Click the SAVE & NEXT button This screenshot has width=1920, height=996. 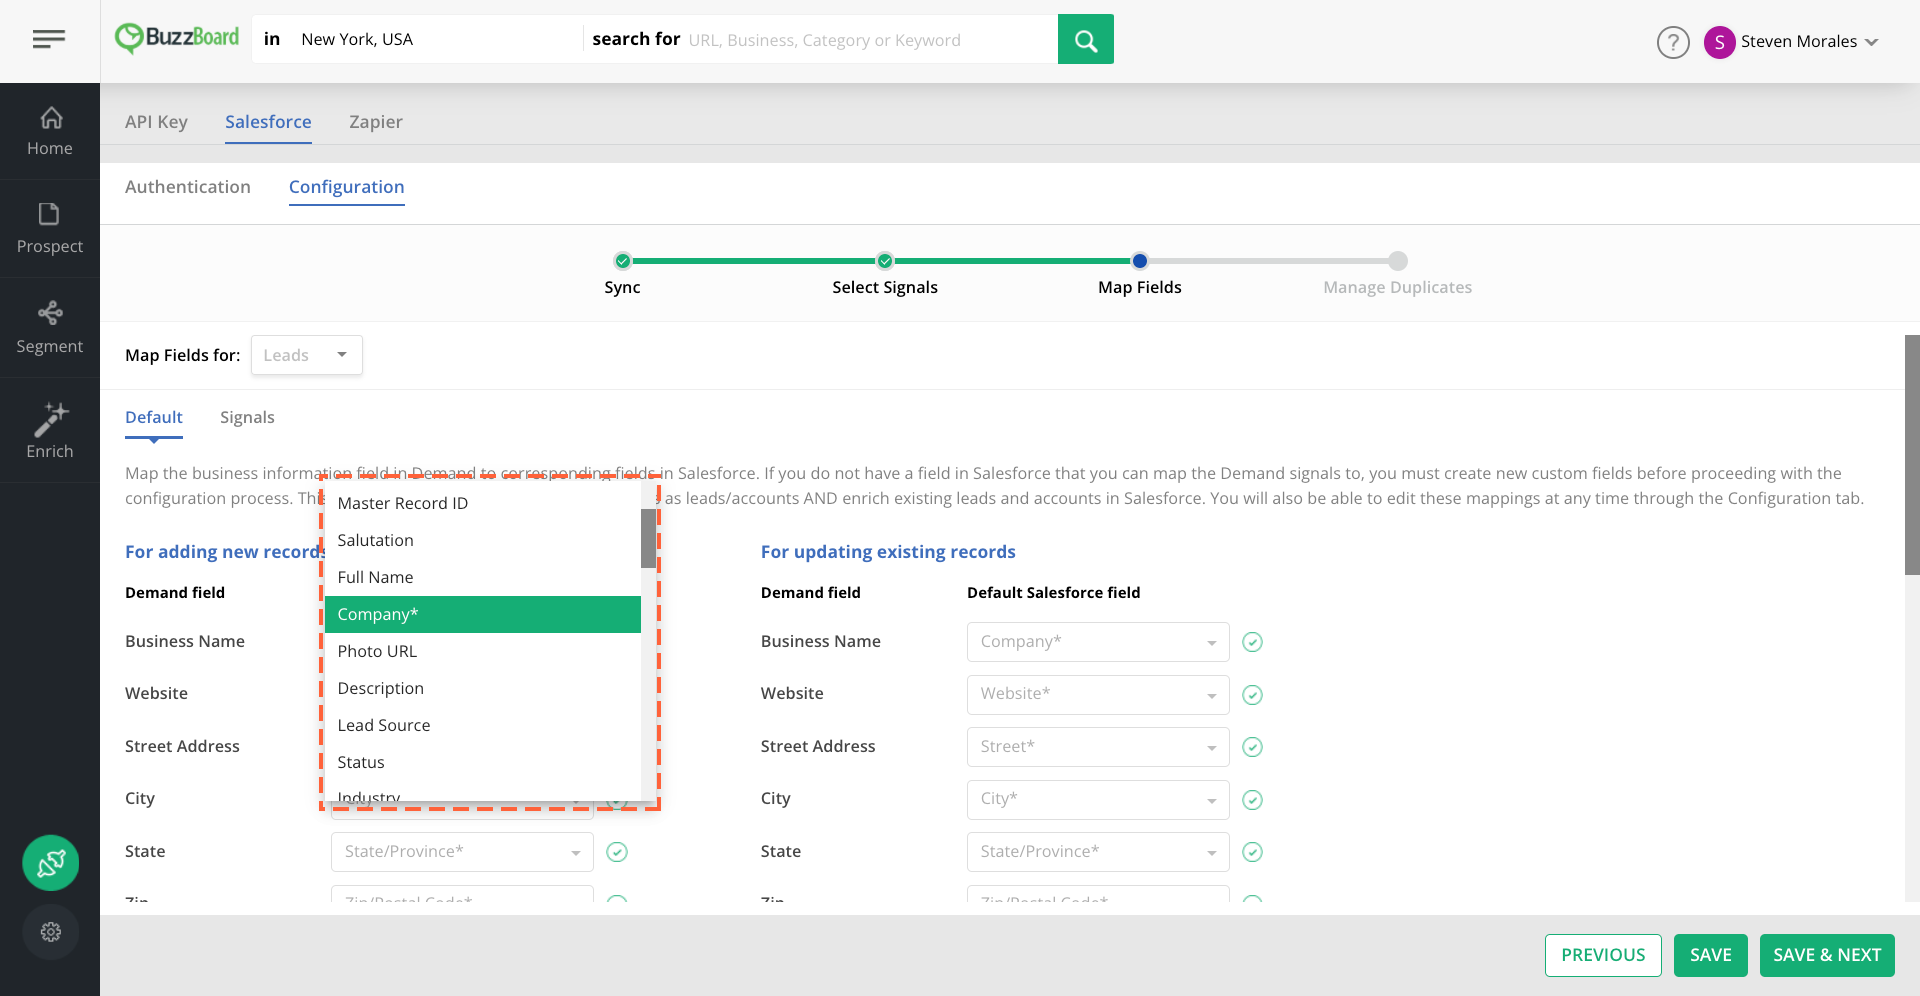1827,955
